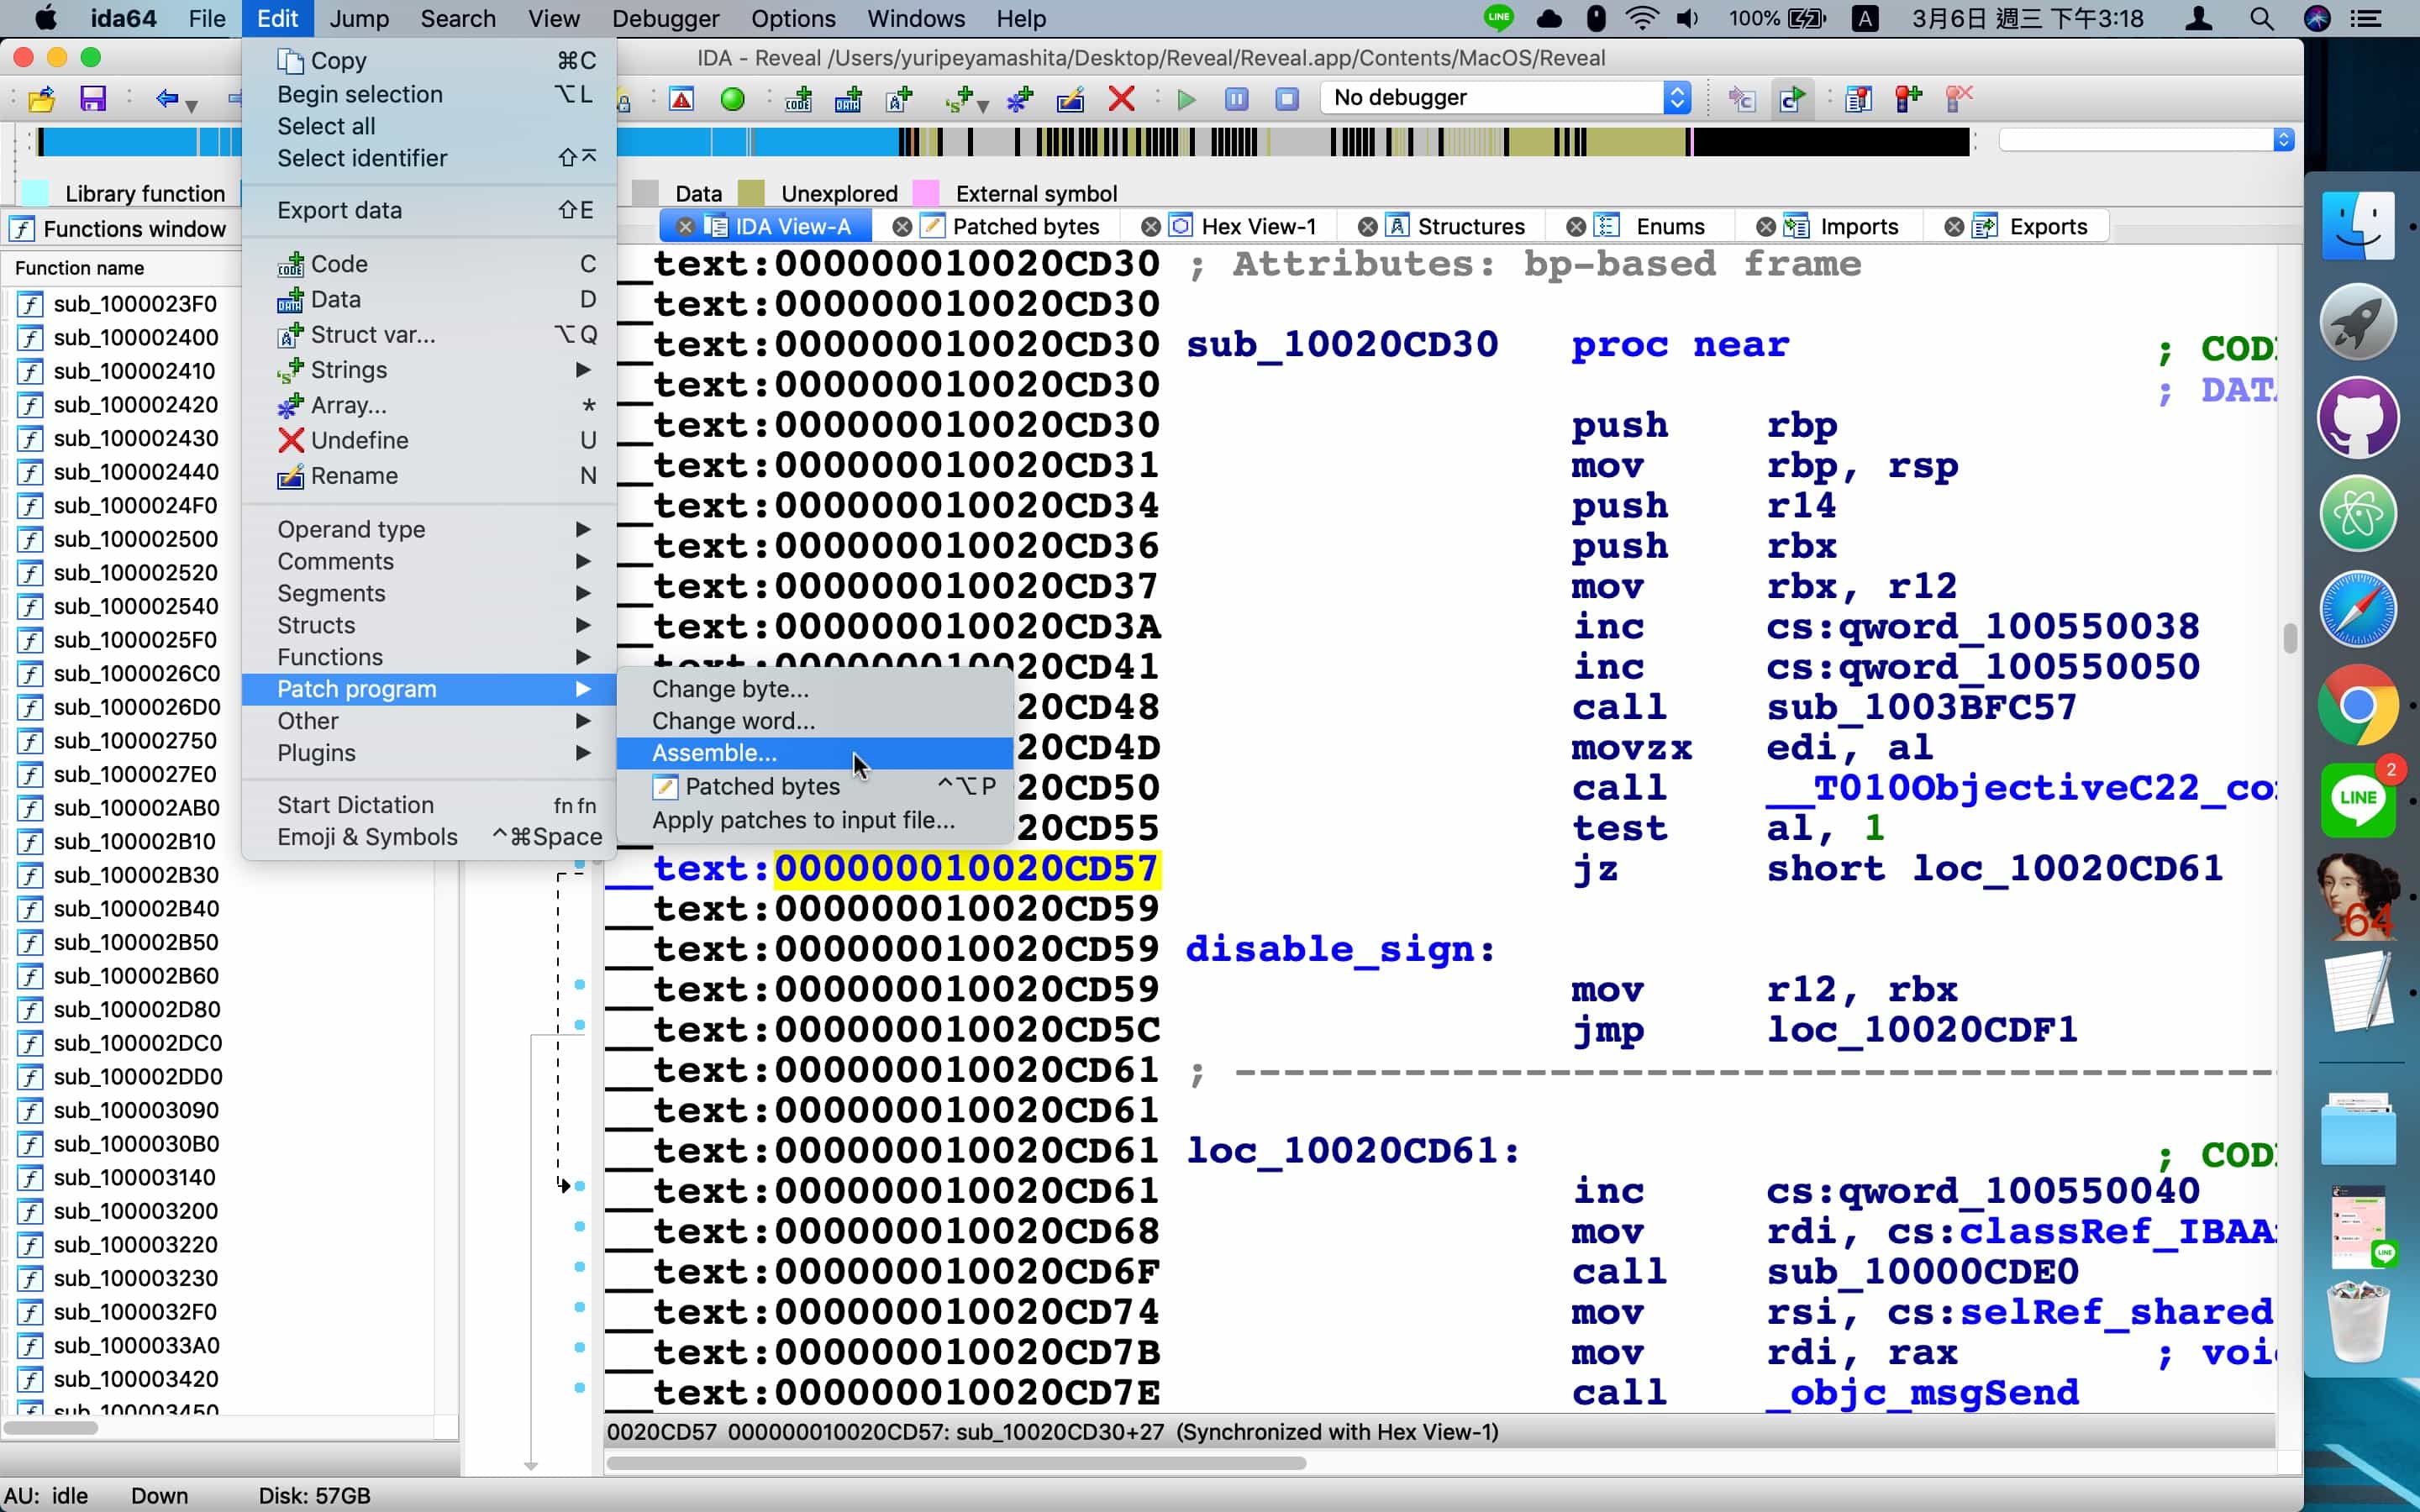Click the Create code toolbar icon

[798, 98]
